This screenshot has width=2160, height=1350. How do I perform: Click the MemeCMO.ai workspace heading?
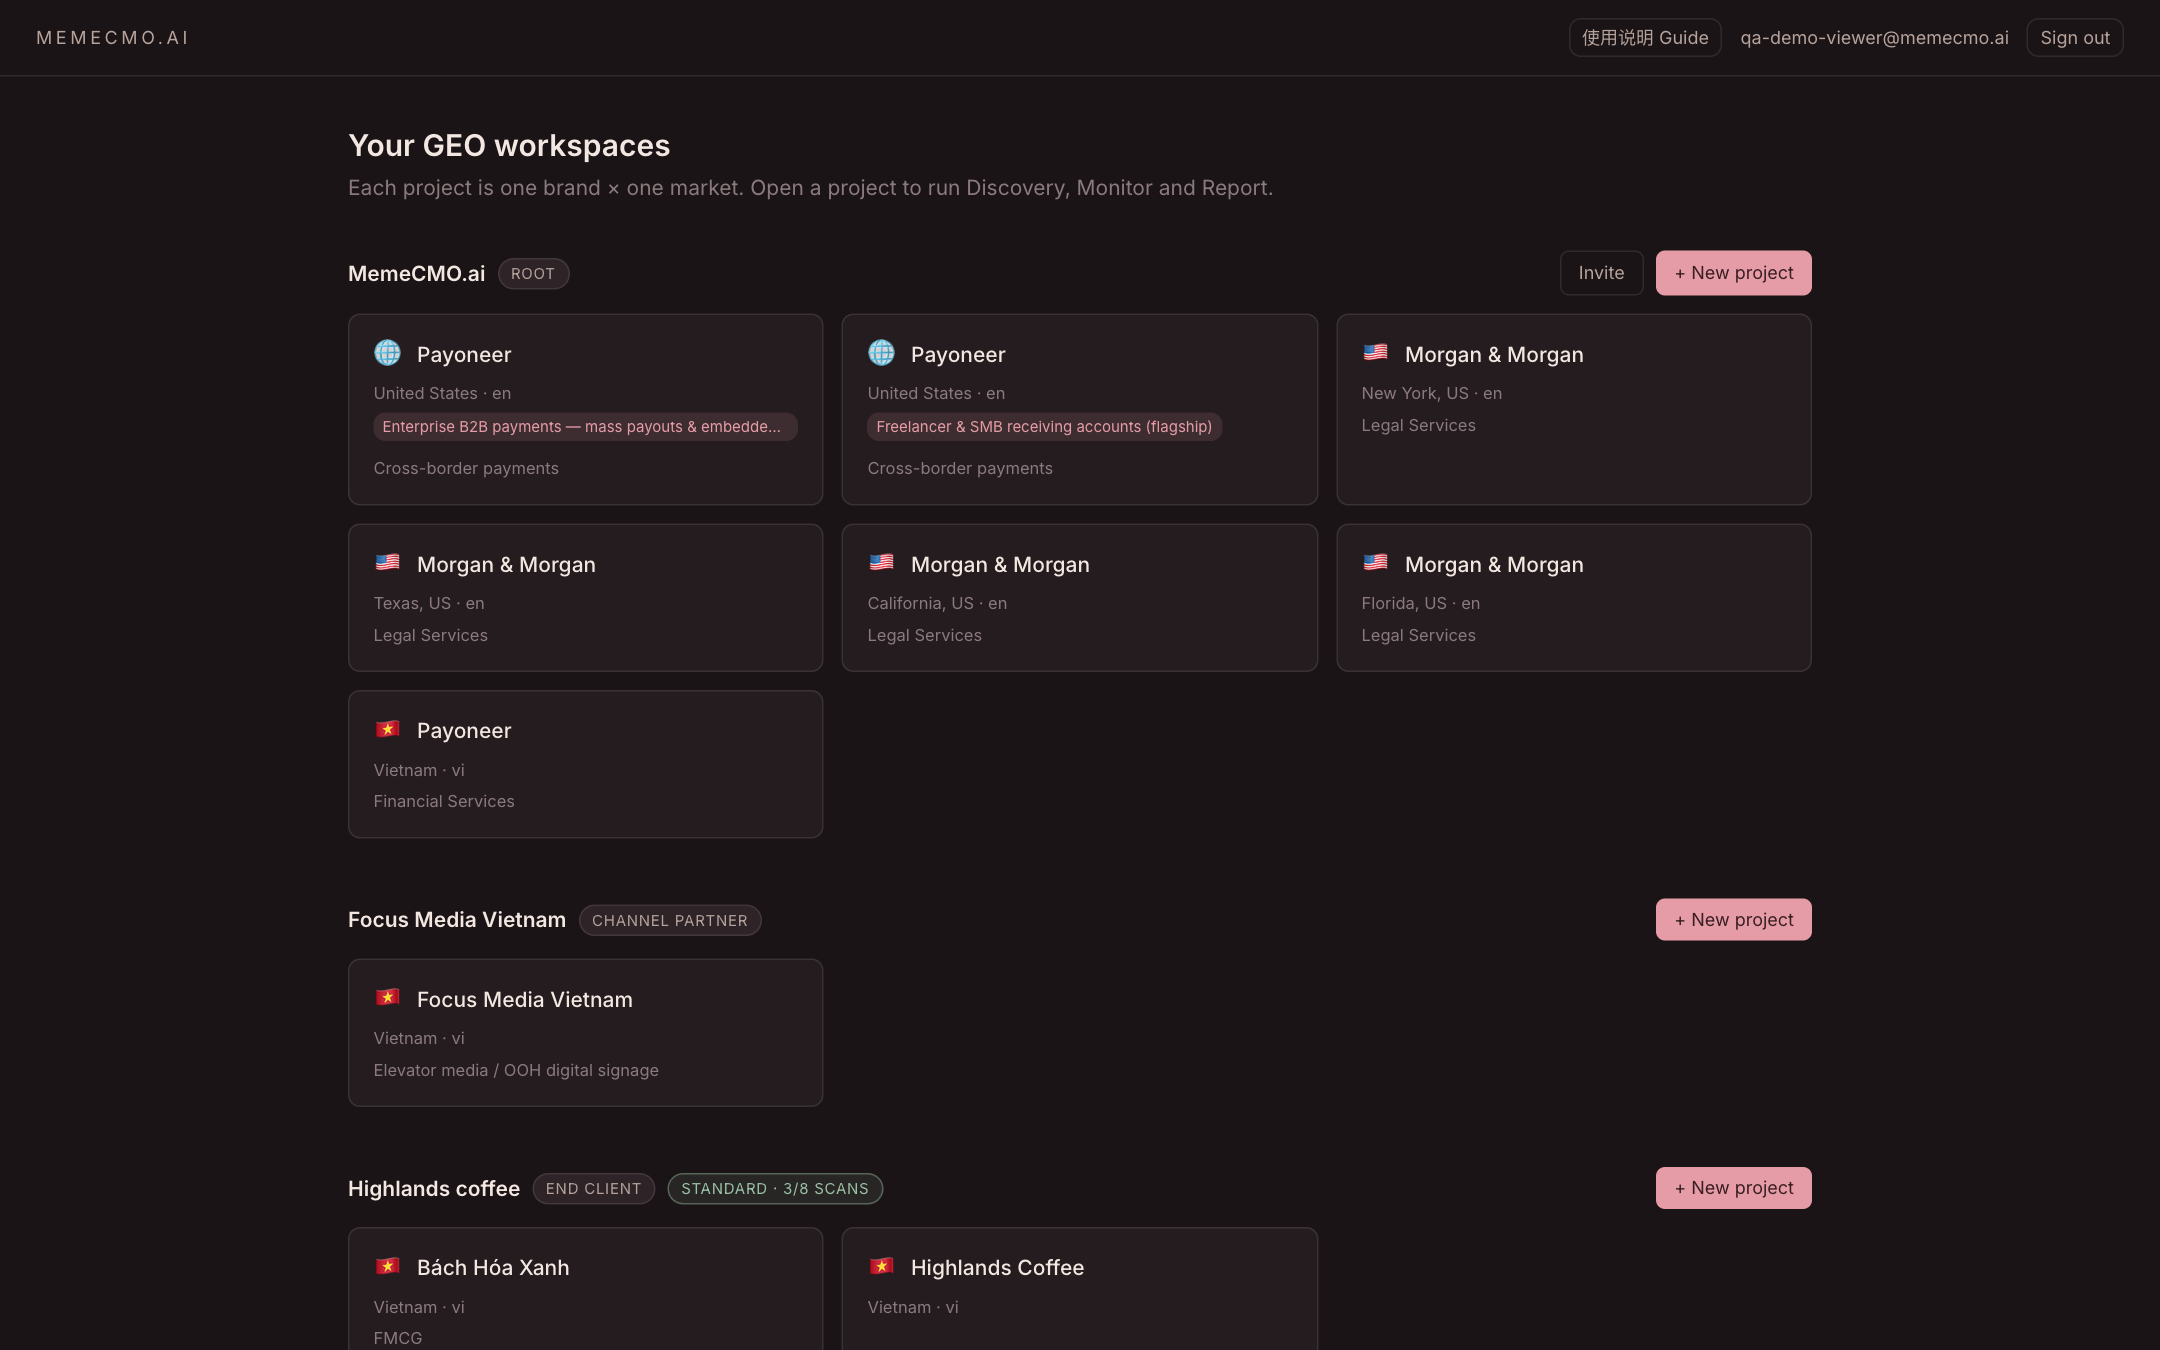point(416,274)
